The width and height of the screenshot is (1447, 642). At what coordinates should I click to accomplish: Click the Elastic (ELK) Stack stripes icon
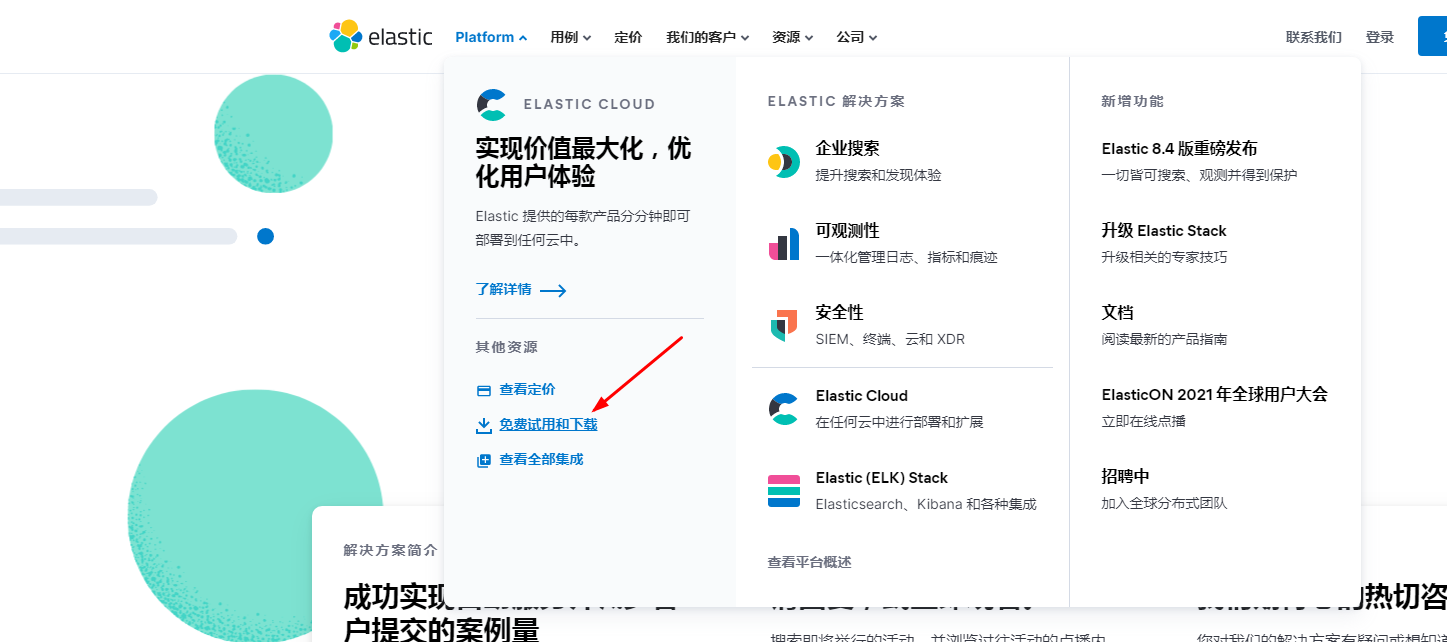pos(784,491)
